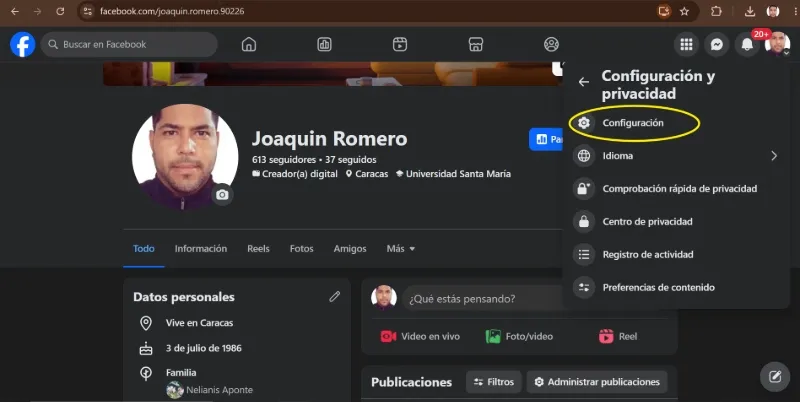Click the blue panel button beside profile name
Image resolution: width=800 pixels, height=402 pixels.
545,139
